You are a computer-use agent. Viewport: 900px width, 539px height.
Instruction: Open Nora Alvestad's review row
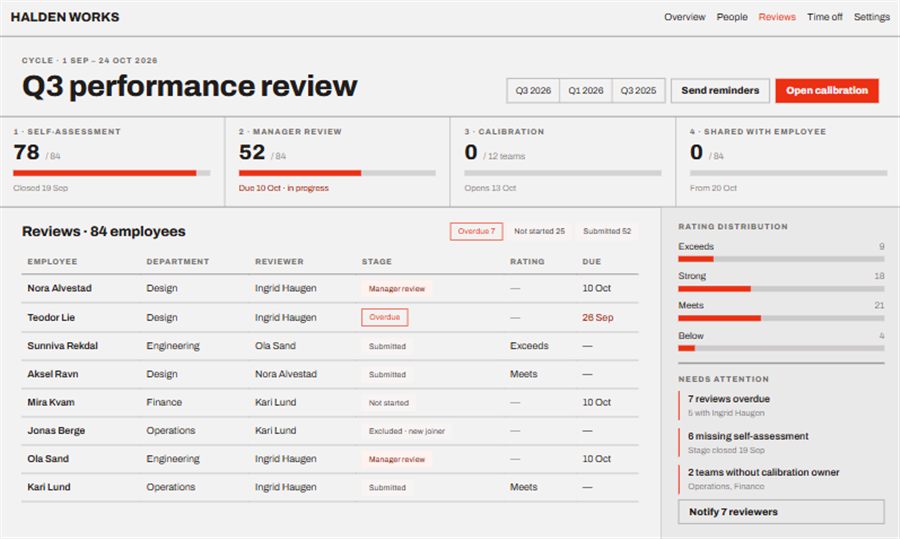(329, 288)
